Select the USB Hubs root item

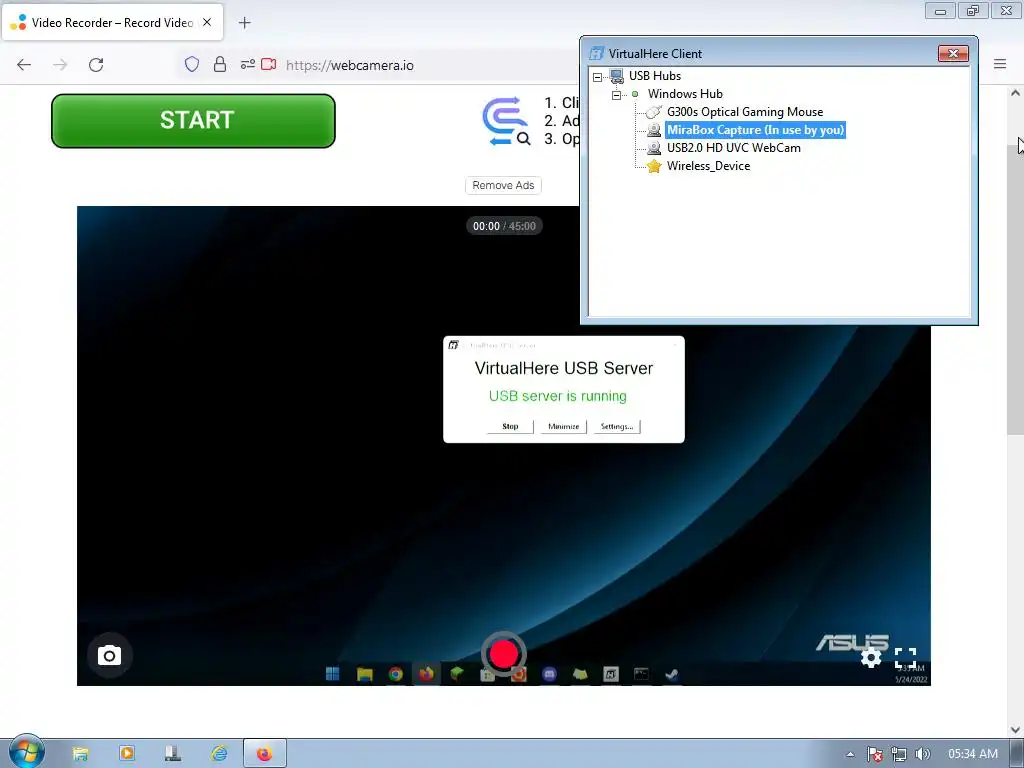(x=654, y=76)
